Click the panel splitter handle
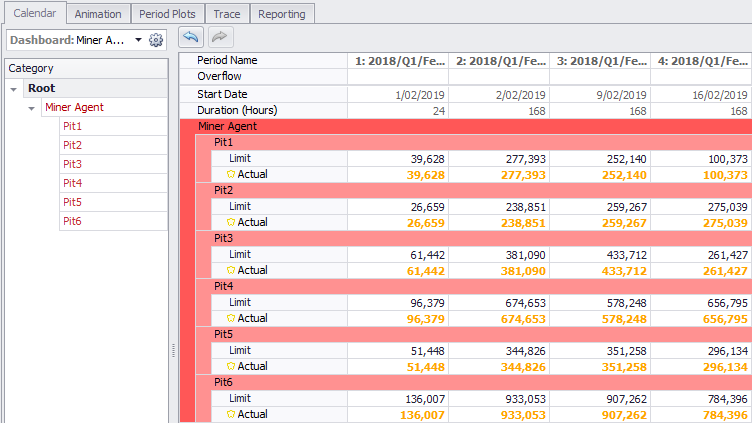The image size is (752, 423). click(x=174, y=350)
